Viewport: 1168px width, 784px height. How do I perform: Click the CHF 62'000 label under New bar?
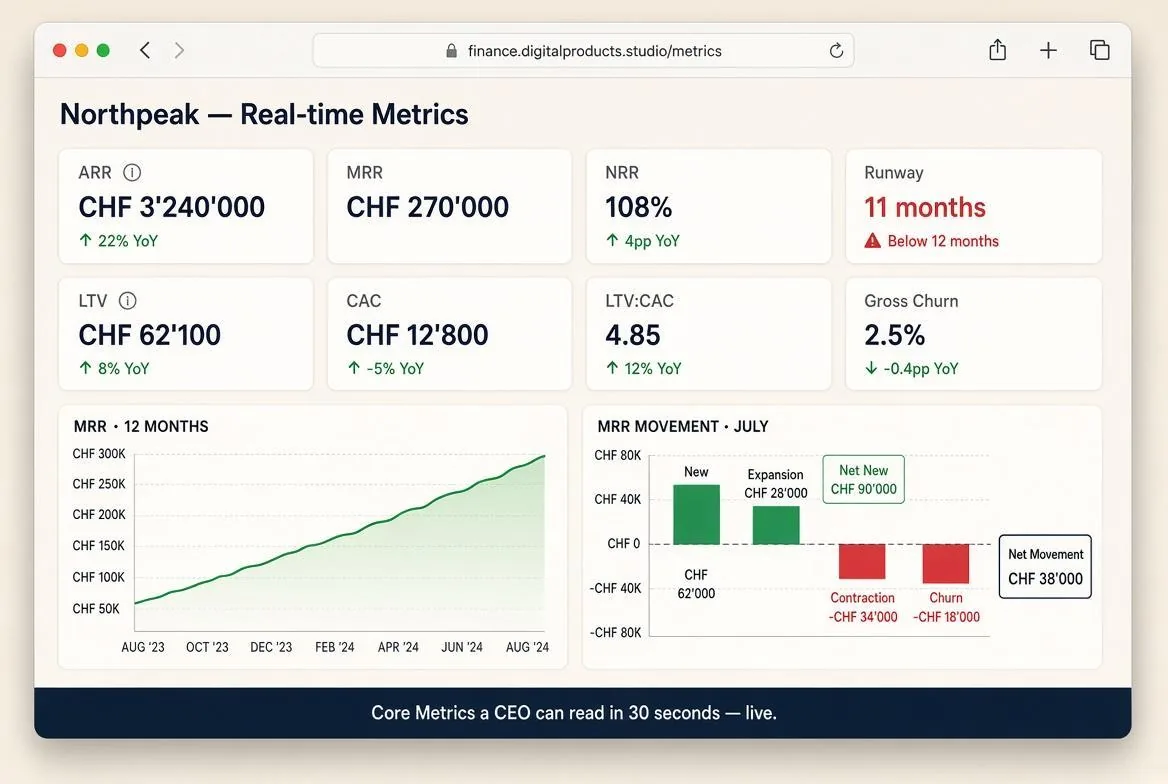[696, 584]
